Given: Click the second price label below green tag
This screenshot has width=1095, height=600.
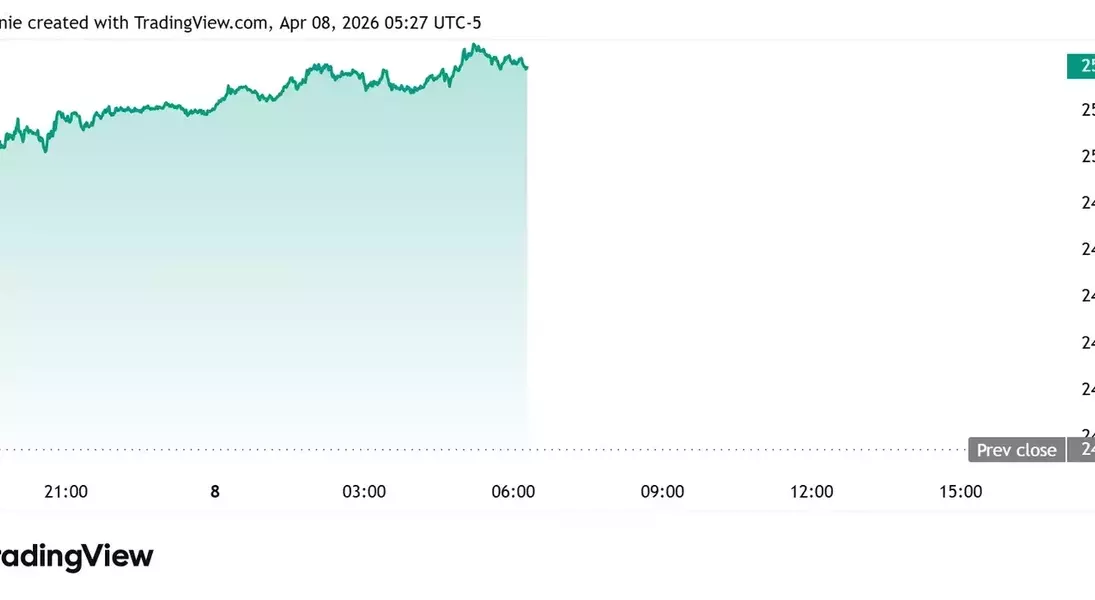Looking at the screenshot, I should coord(1087,156).
